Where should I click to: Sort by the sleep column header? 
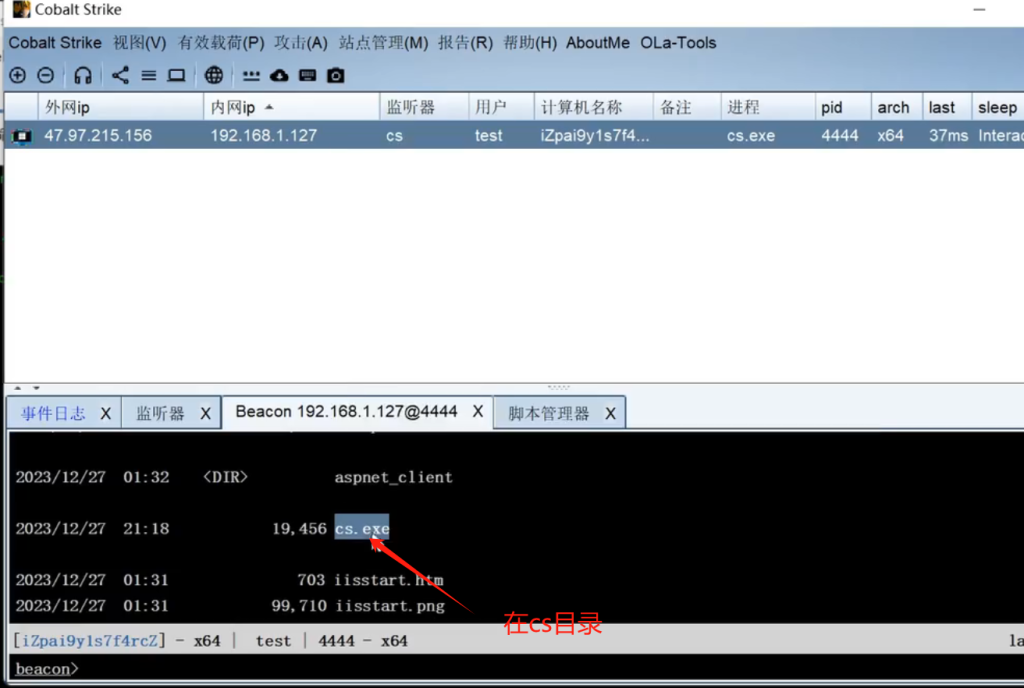tap(997, 107)
